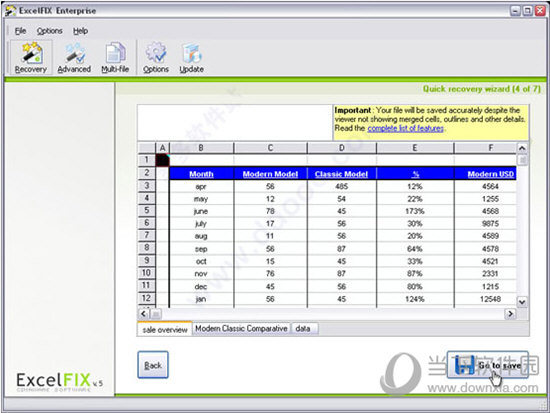Click the horizontal scrollbar right arrow
Viewport: 550px width, 413px height.
[x=510, y=313]
